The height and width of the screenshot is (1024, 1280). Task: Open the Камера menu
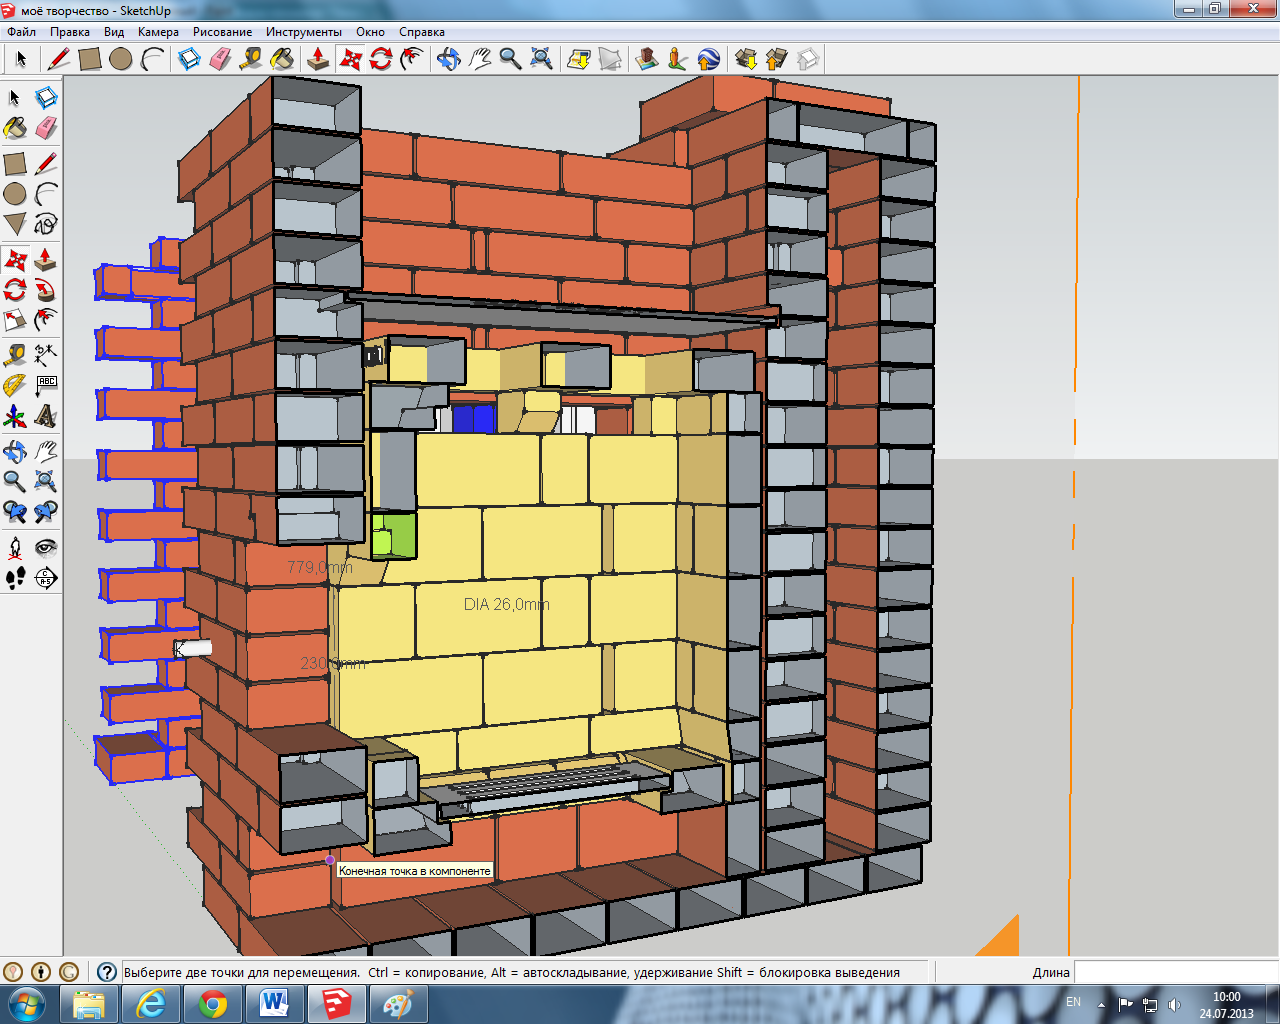coord(158,32)
